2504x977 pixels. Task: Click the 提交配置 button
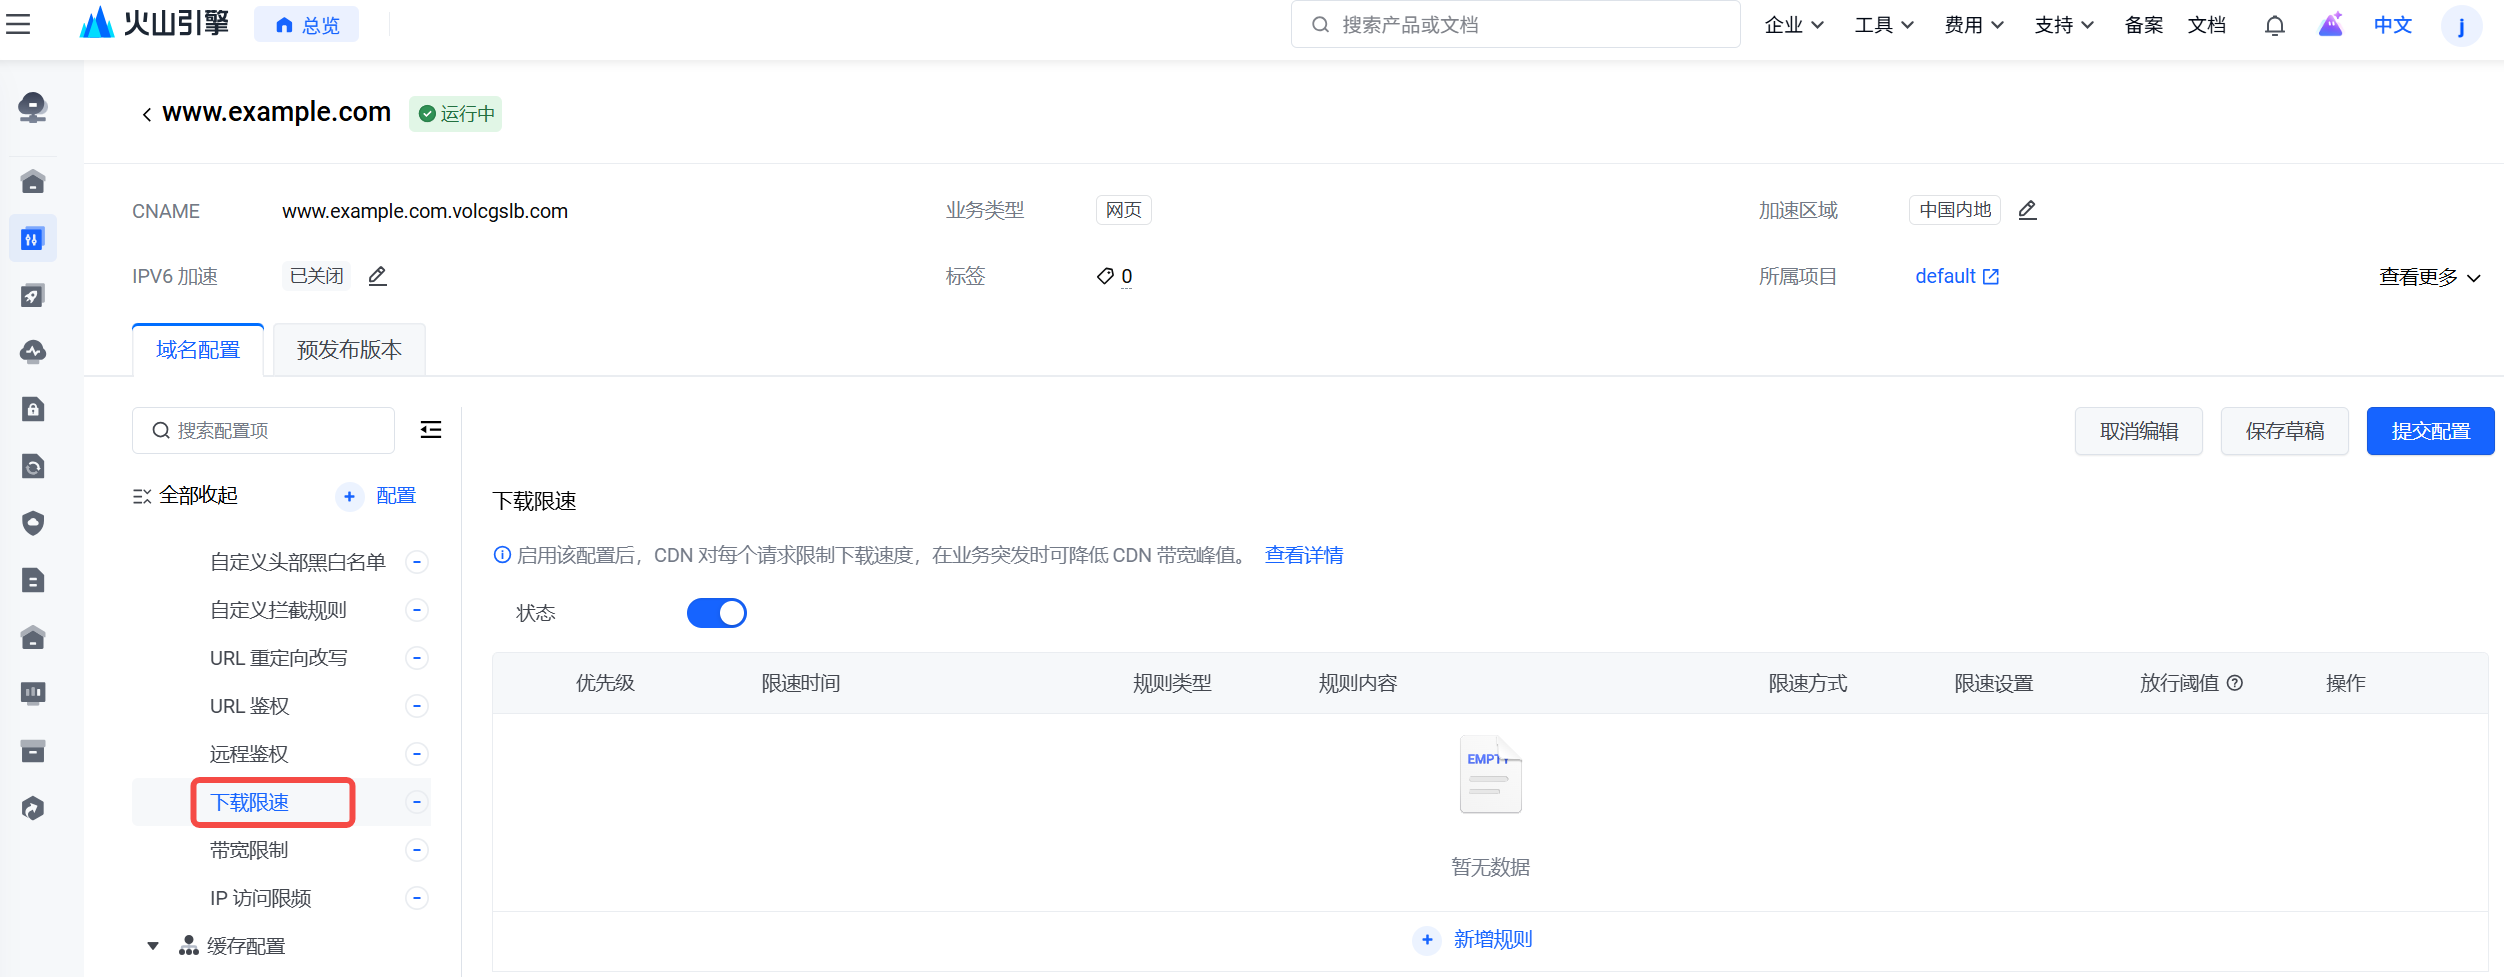tap(2430, 431)
